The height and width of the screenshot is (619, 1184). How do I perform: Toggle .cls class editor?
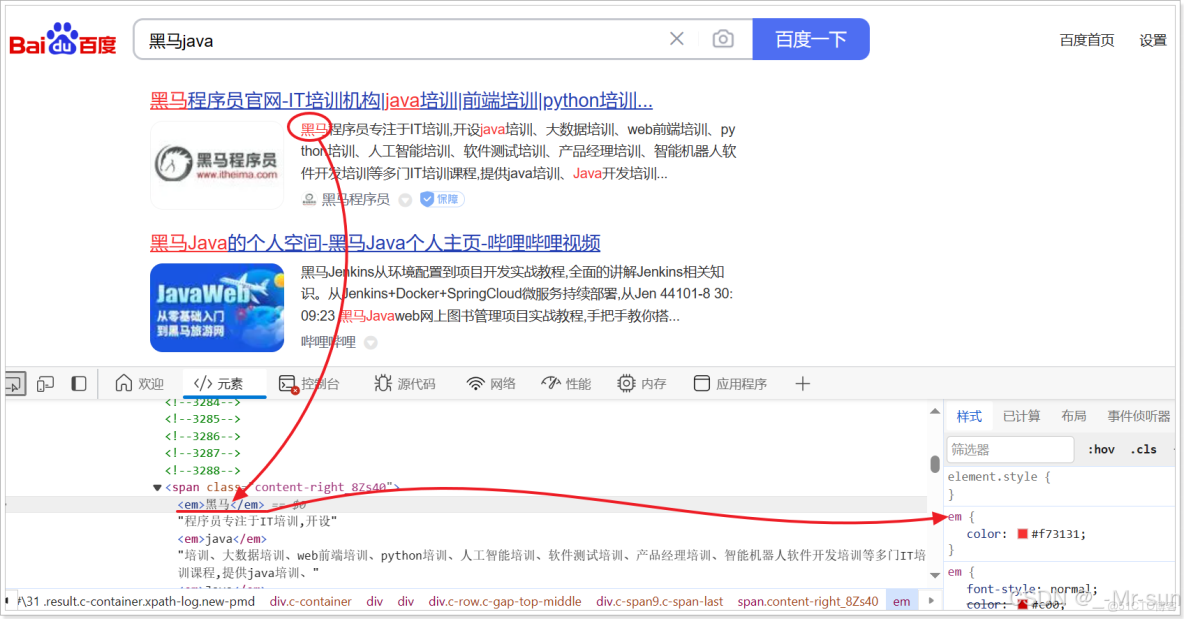[x=1143, y=449]
